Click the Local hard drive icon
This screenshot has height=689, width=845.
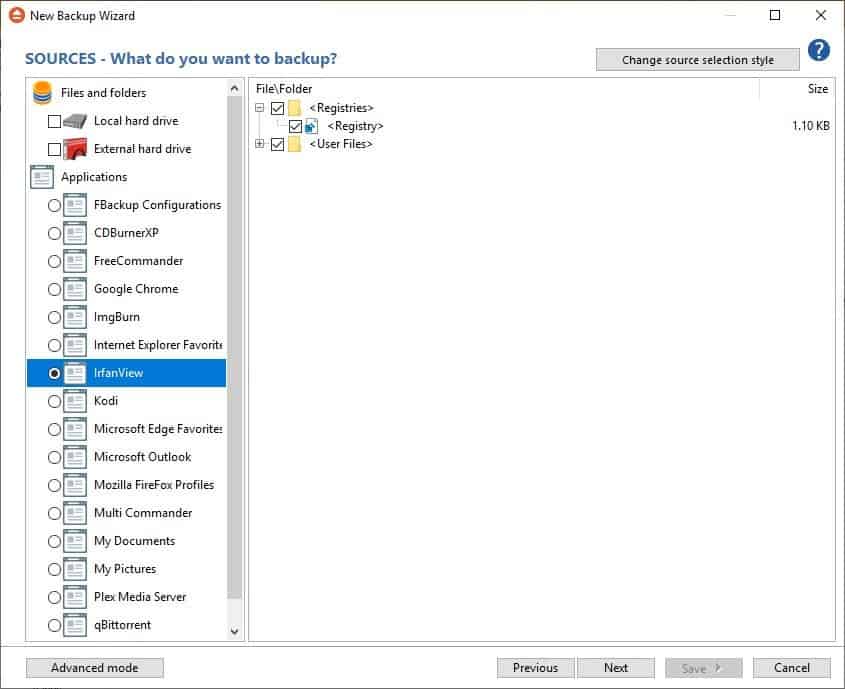click(75, 121)
